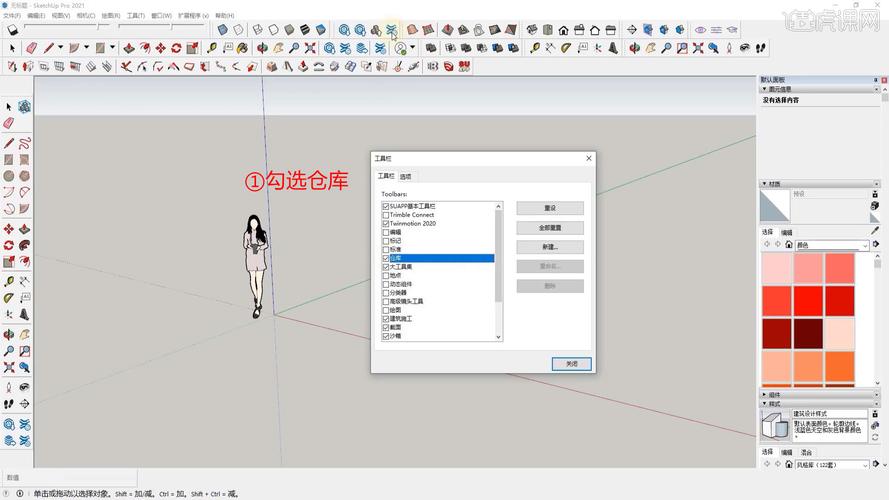The height and width of the screenshot is (500, 889).
Task: Click the 关闭 button in the dialog
Action: point(572,364)
